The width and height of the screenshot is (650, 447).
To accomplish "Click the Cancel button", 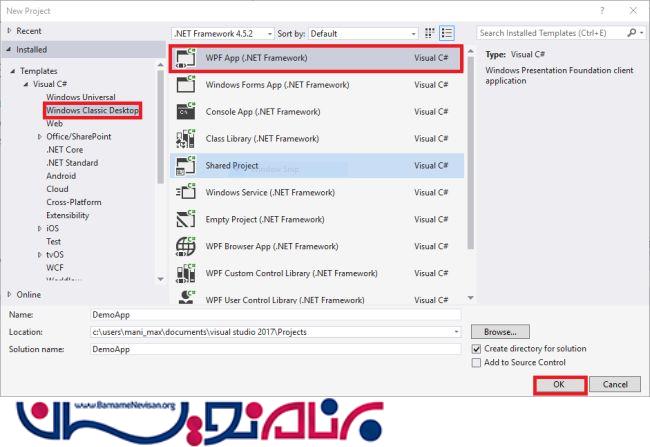I will 615,385.
